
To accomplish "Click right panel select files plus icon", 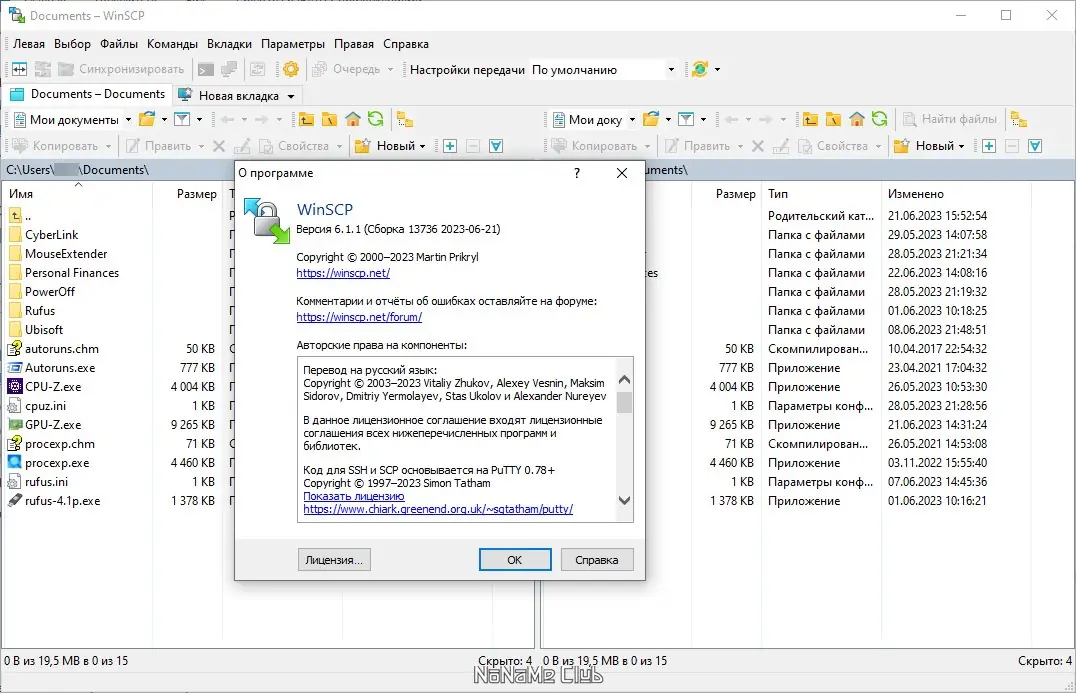I will pyautogui.click(x=989, y=146).
